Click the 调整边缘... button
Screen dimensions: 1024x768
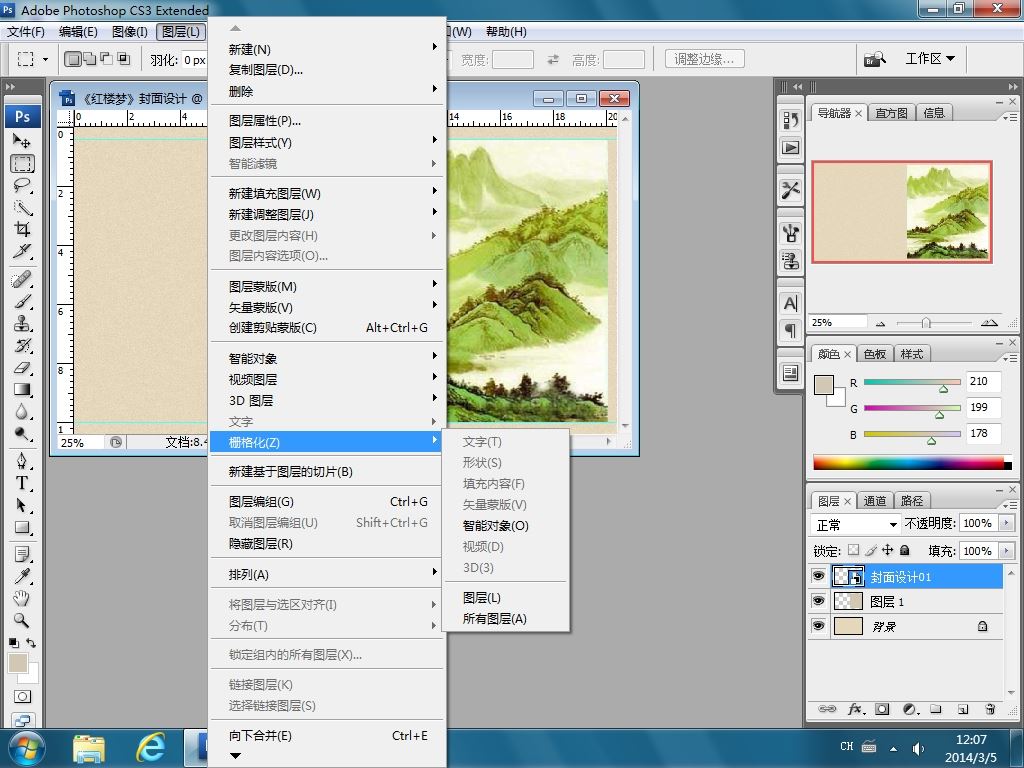[x=705, y=59]
